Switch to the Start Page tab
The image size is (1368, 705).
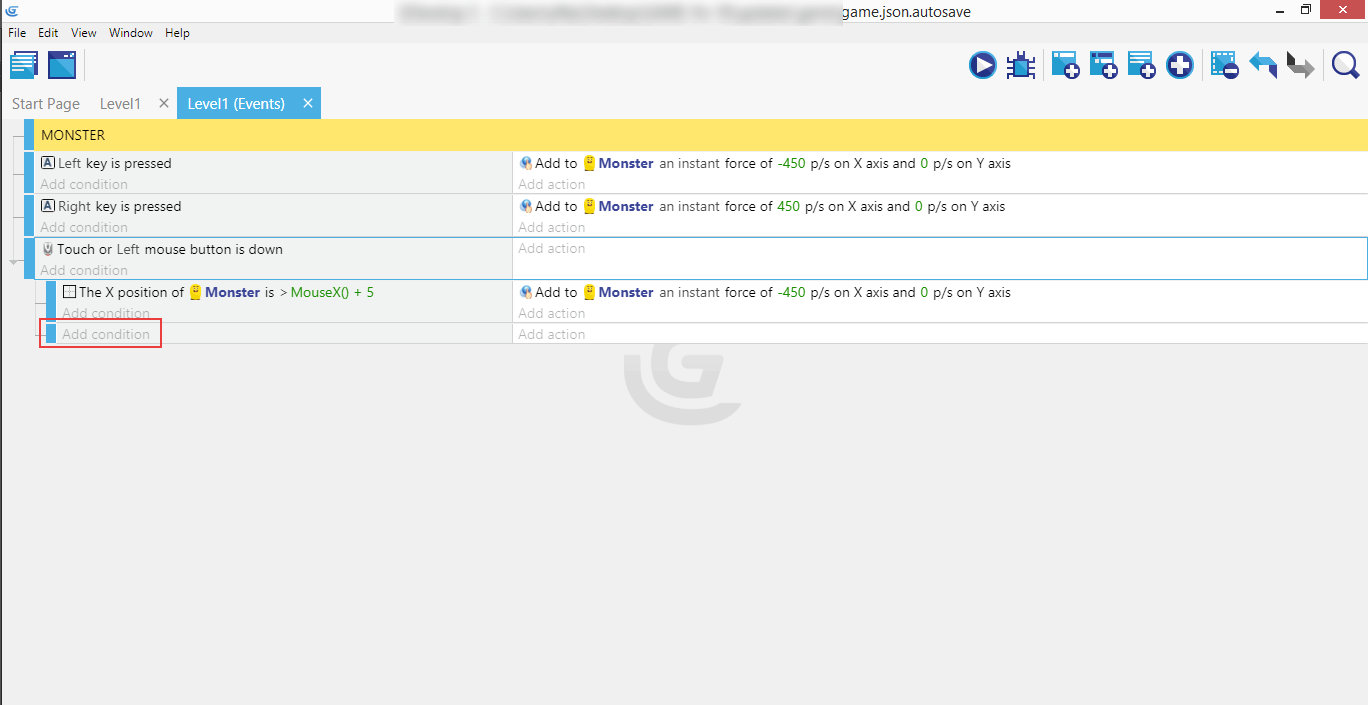click(46, 104)
